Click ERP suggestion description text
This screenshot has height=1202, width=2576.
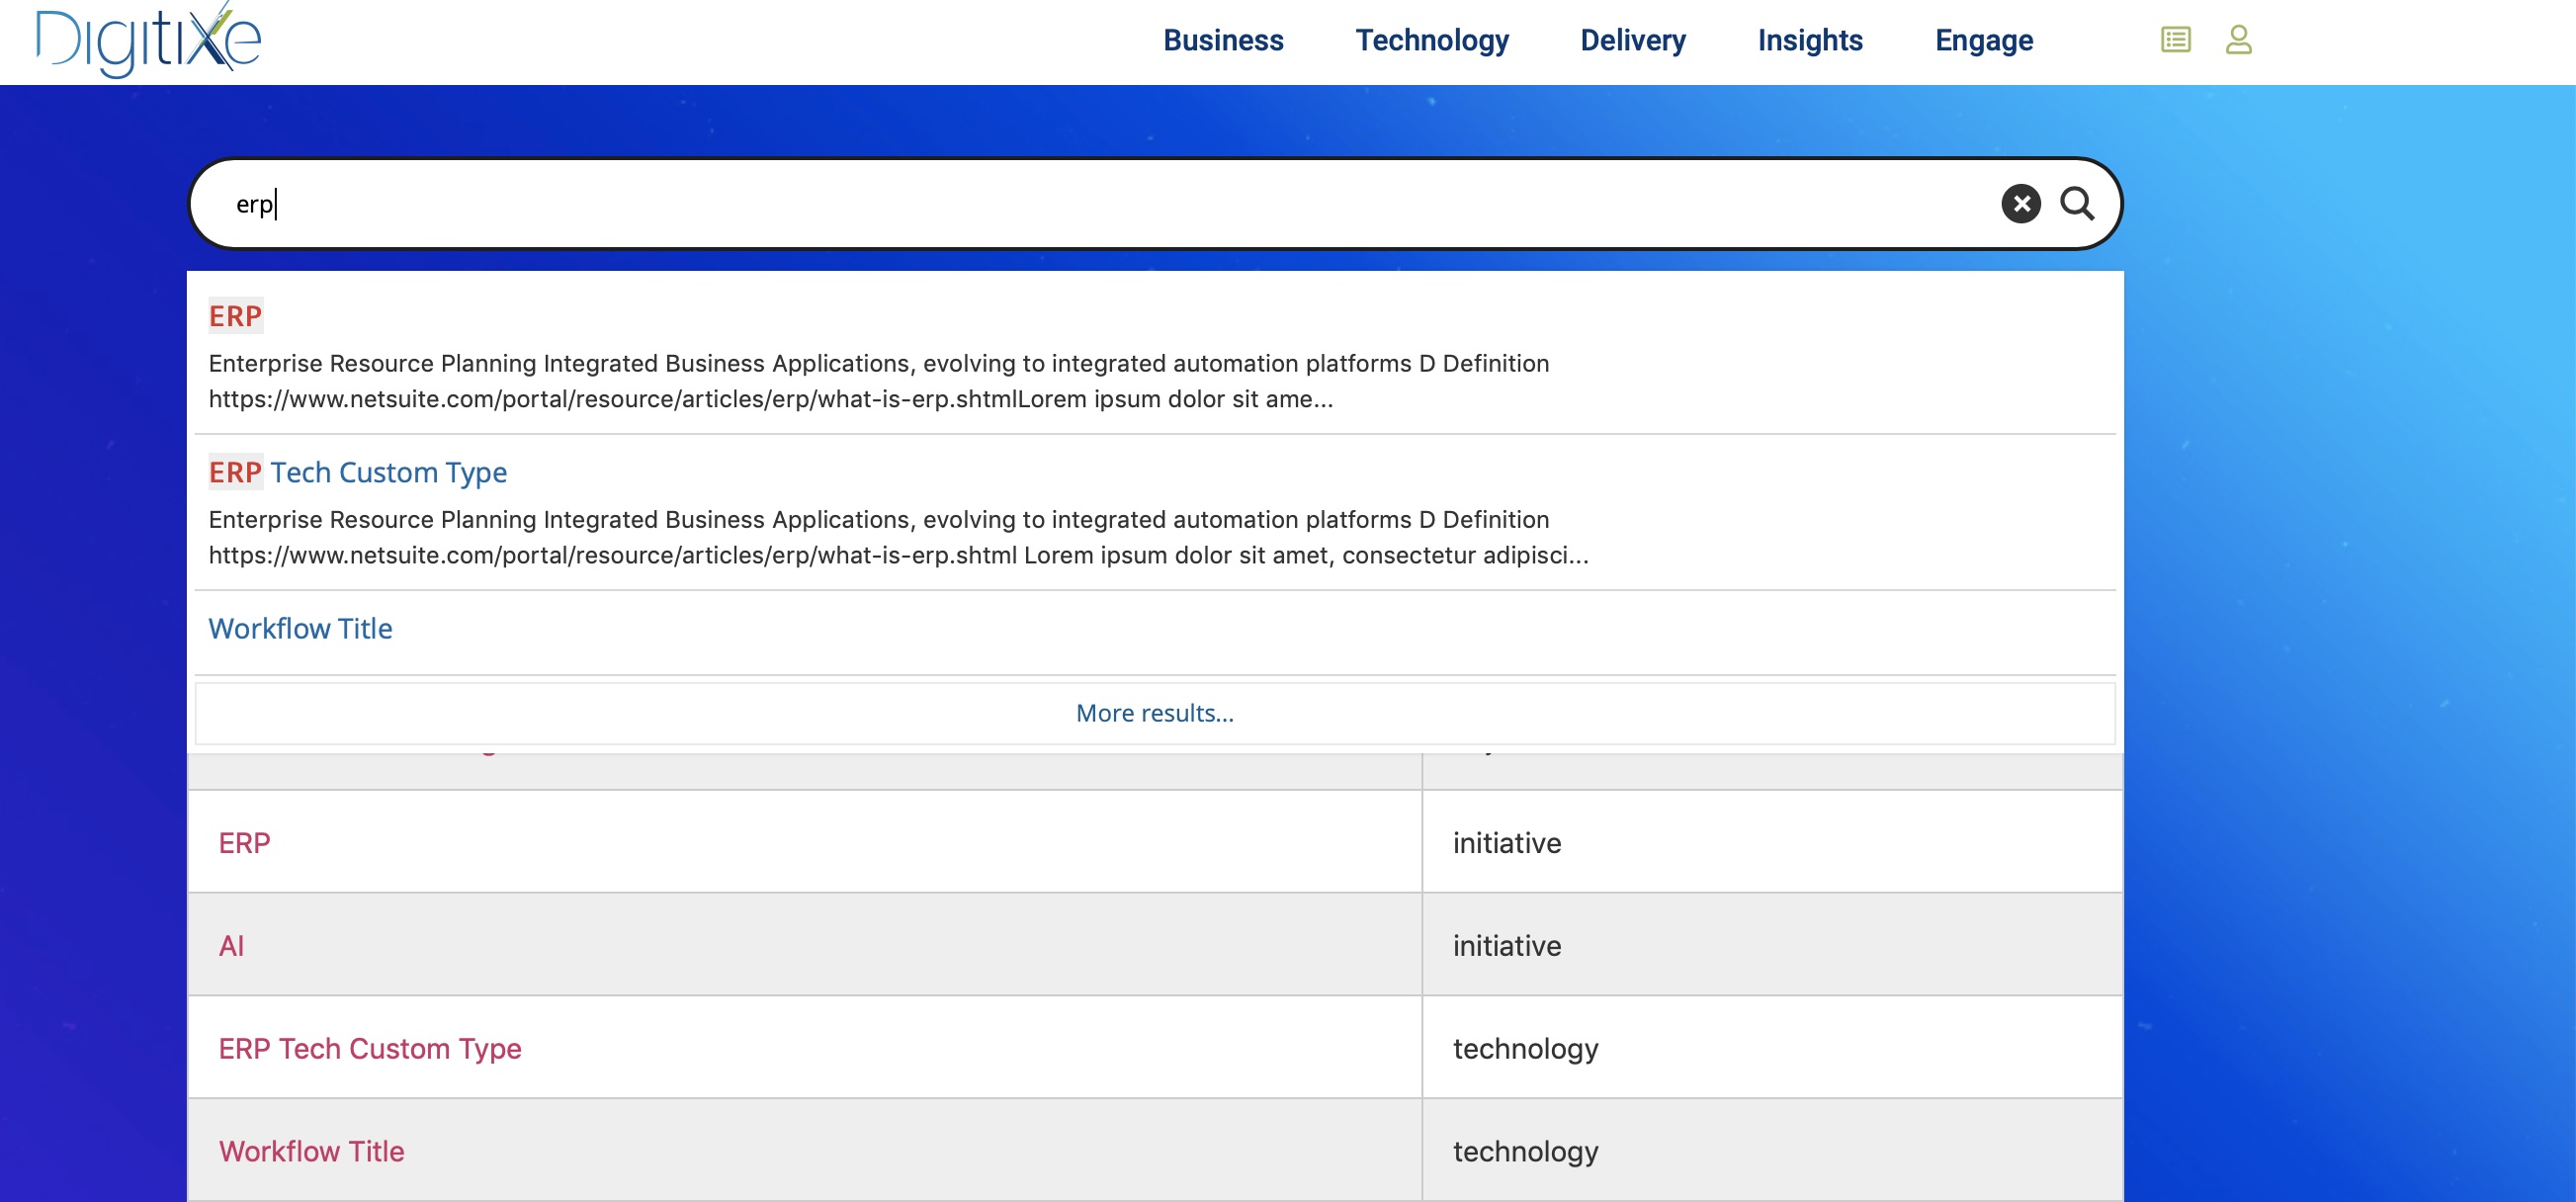pyautogui.click(x=879, y=381)
